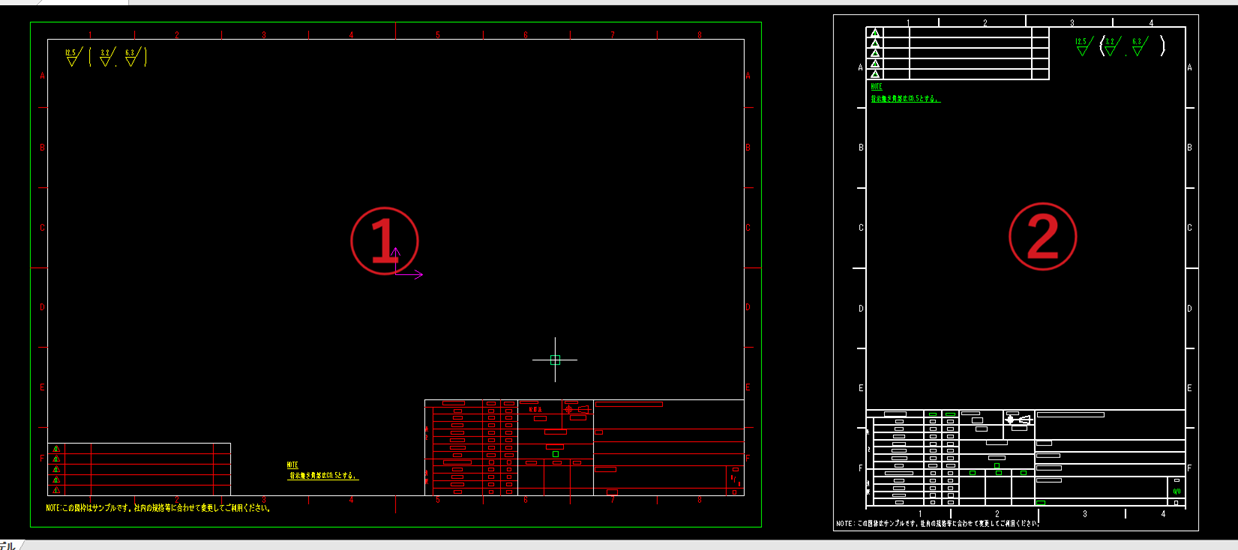The width and height of the screenshot is (1238, 550).
Task: Select top revision triangle in drawing 2 table
Action: 875,33
